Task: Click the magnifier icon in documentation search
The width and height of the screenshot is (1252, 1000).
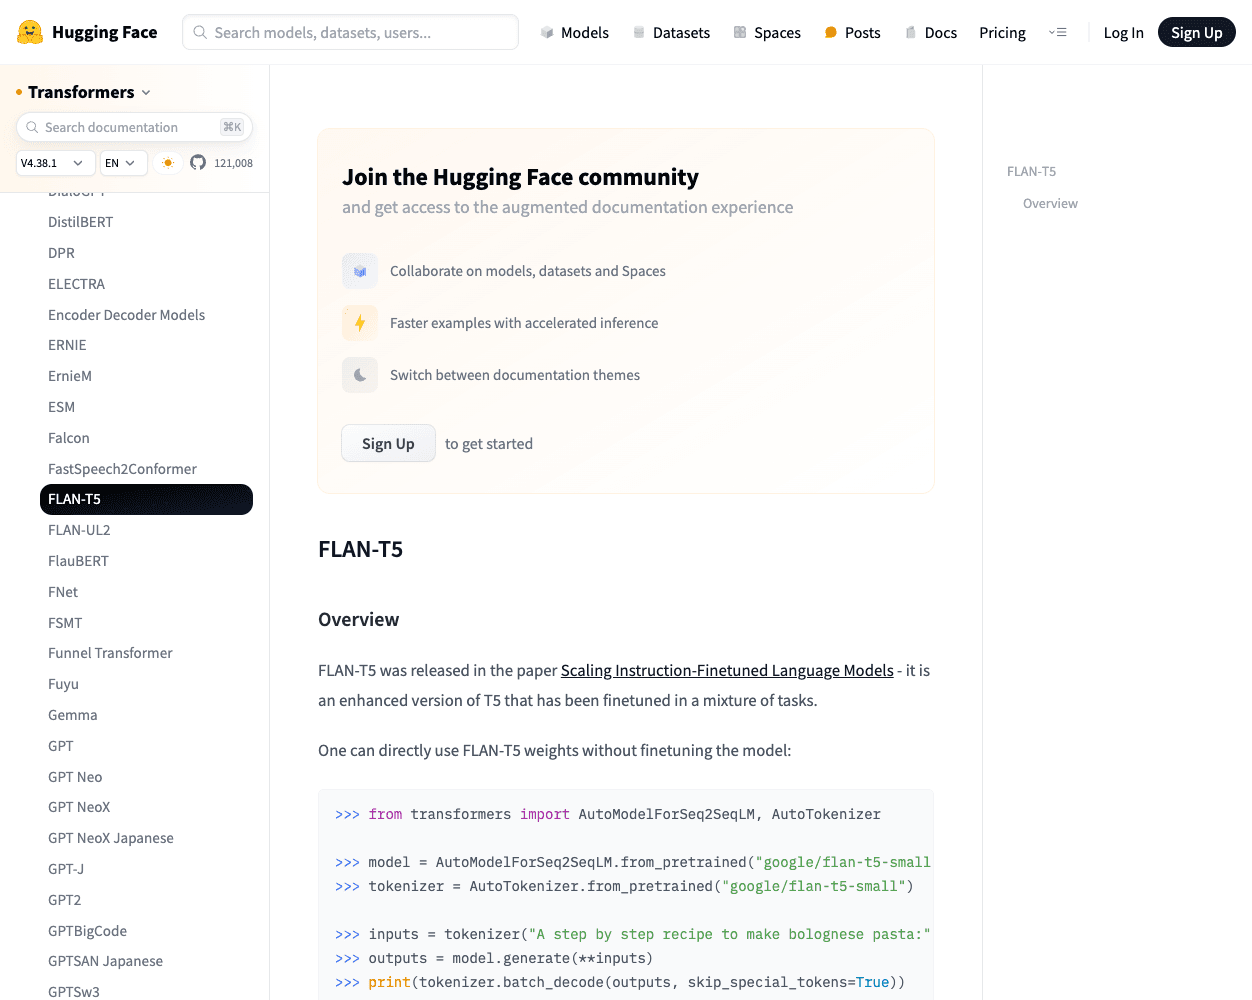Action: pos(32,127)
